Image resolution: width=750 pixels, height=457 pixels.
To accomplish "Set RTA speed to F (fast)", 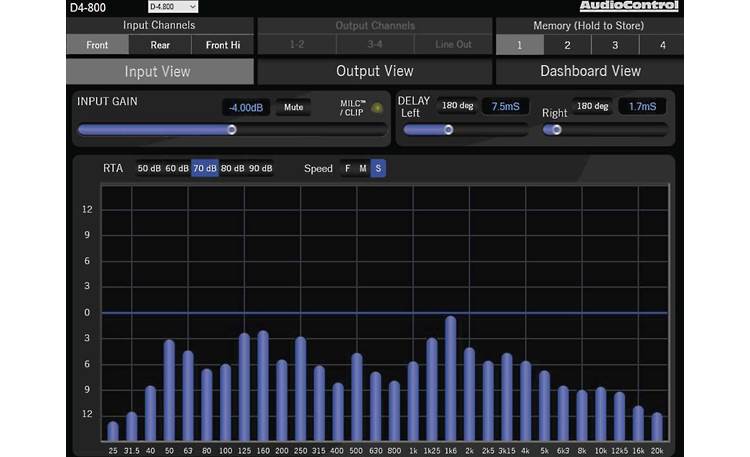I will (x=348, y=168).
